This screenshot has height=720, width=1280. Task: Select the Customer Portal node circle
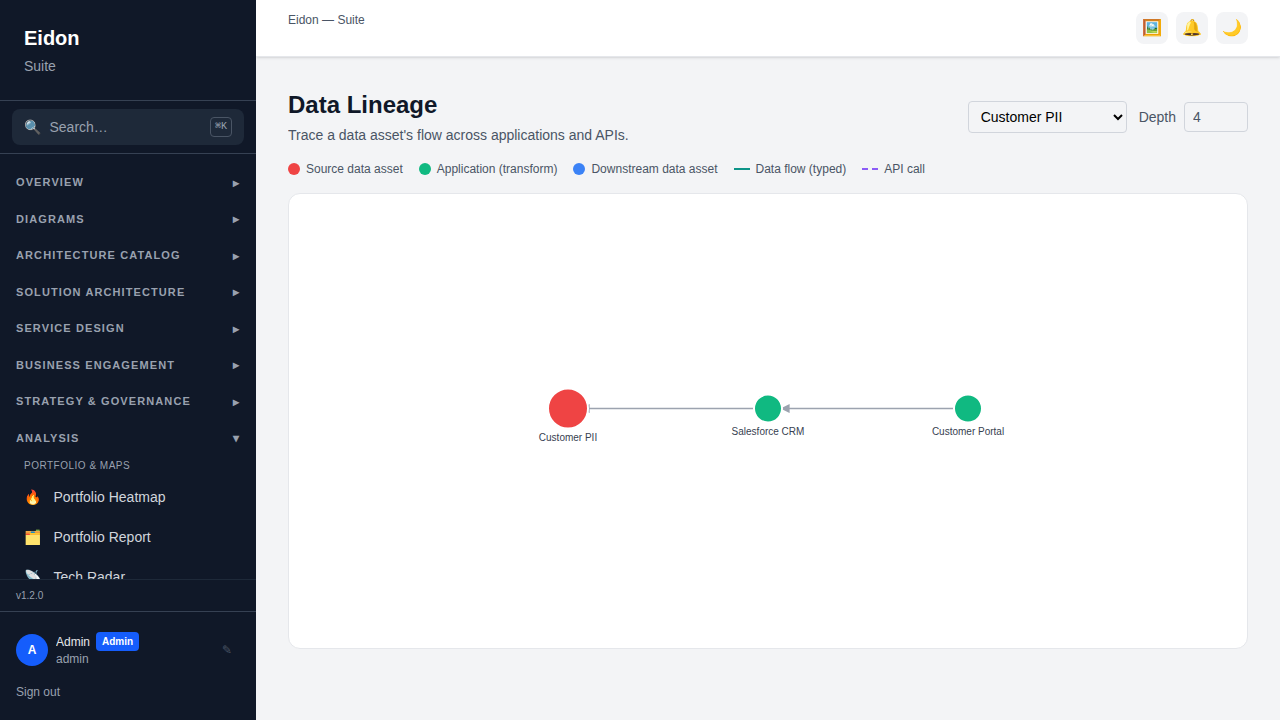[x=968, y=408]
